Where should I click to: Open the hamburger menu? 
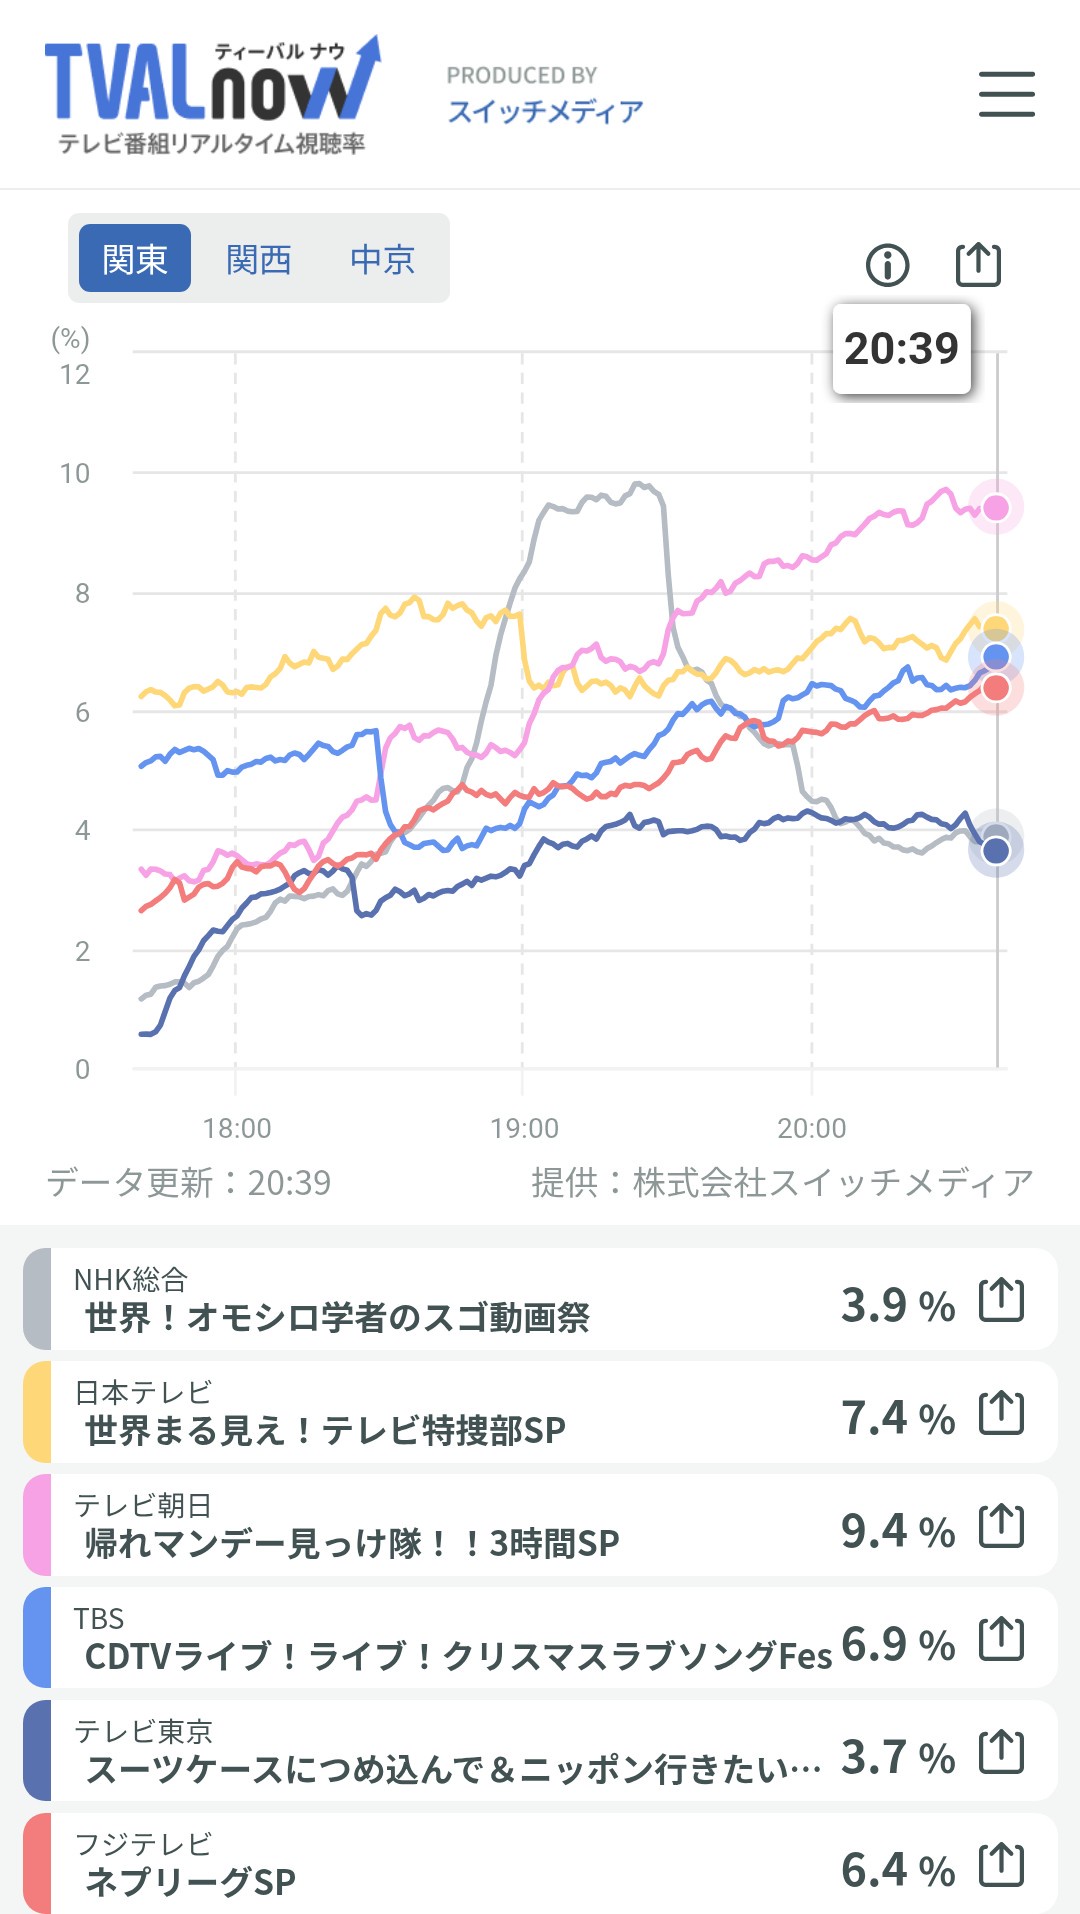[1006, 94]
